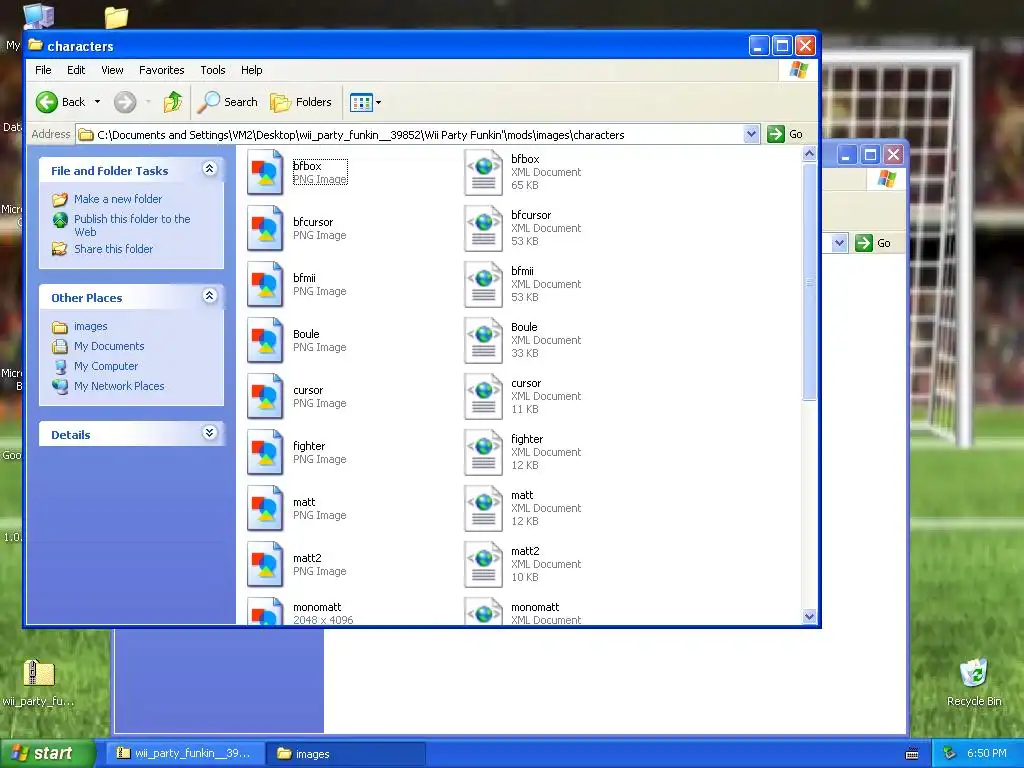Select the bfbox PNG image icon
Screen dimensions: 1024x768
click(x=265, y=172)
